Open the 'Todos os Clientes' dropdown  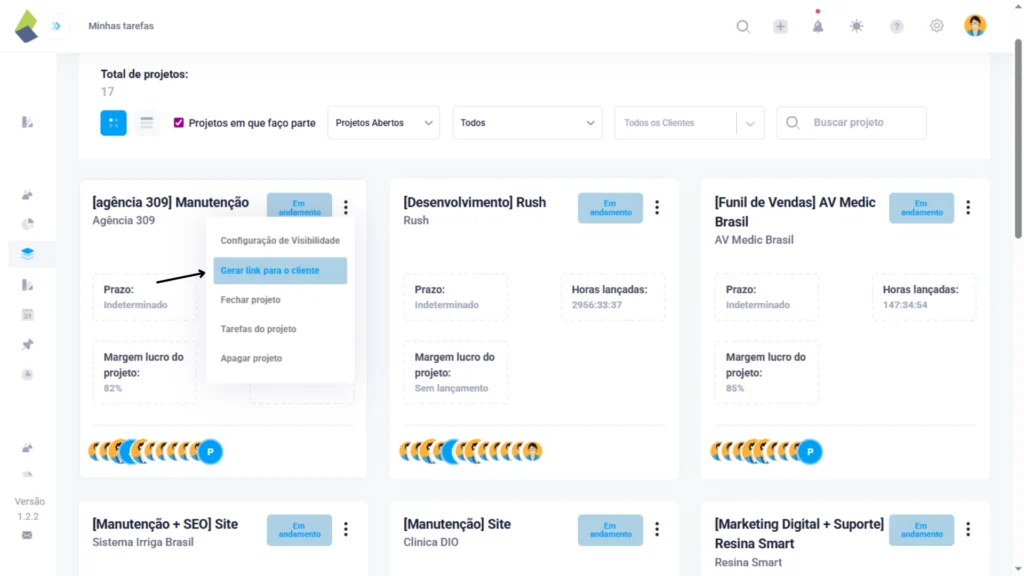tap(689, 122)
